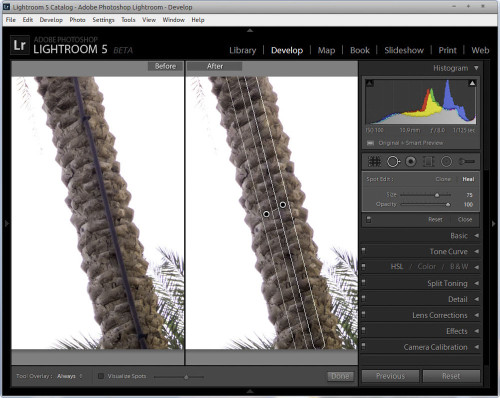Hide the top module picker arrow
The height and width of the screenshot is (398, 500).
coord(250,31)
